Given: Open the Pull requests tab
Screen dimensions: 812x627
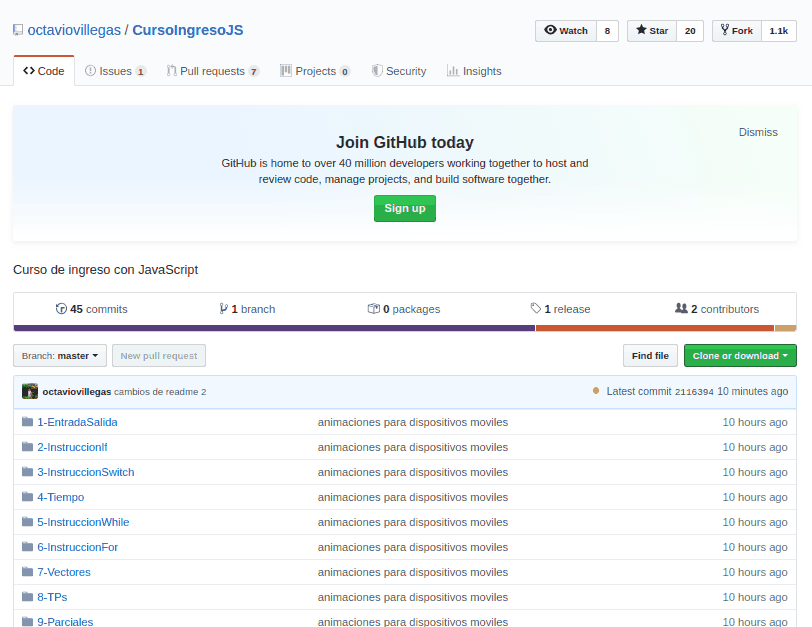Looking at the screenshot, I should click(213, 71).
